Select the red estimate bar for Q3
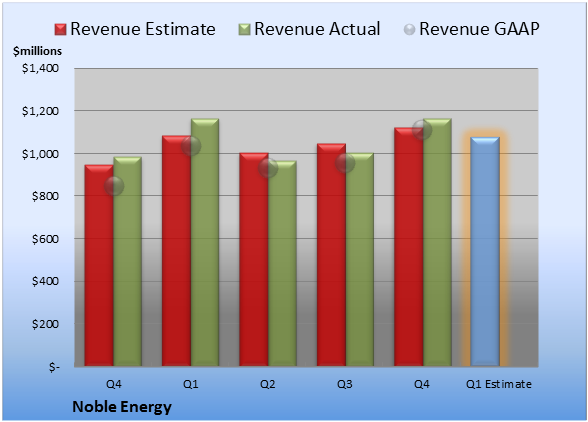Image resolution: width=588 pixels, height=422 pixels. 332,255
